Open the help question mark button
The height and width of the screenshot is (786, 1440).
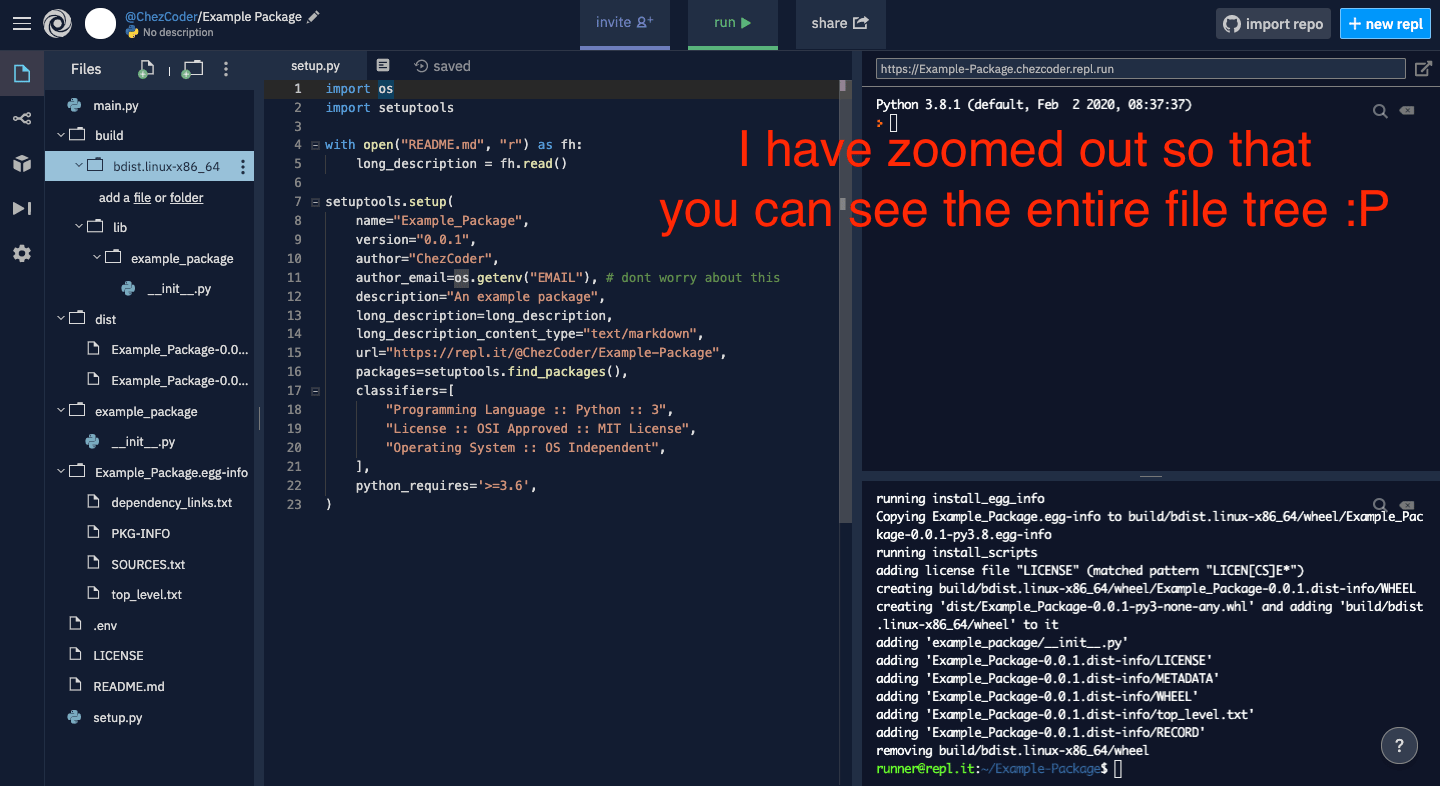1399,745
